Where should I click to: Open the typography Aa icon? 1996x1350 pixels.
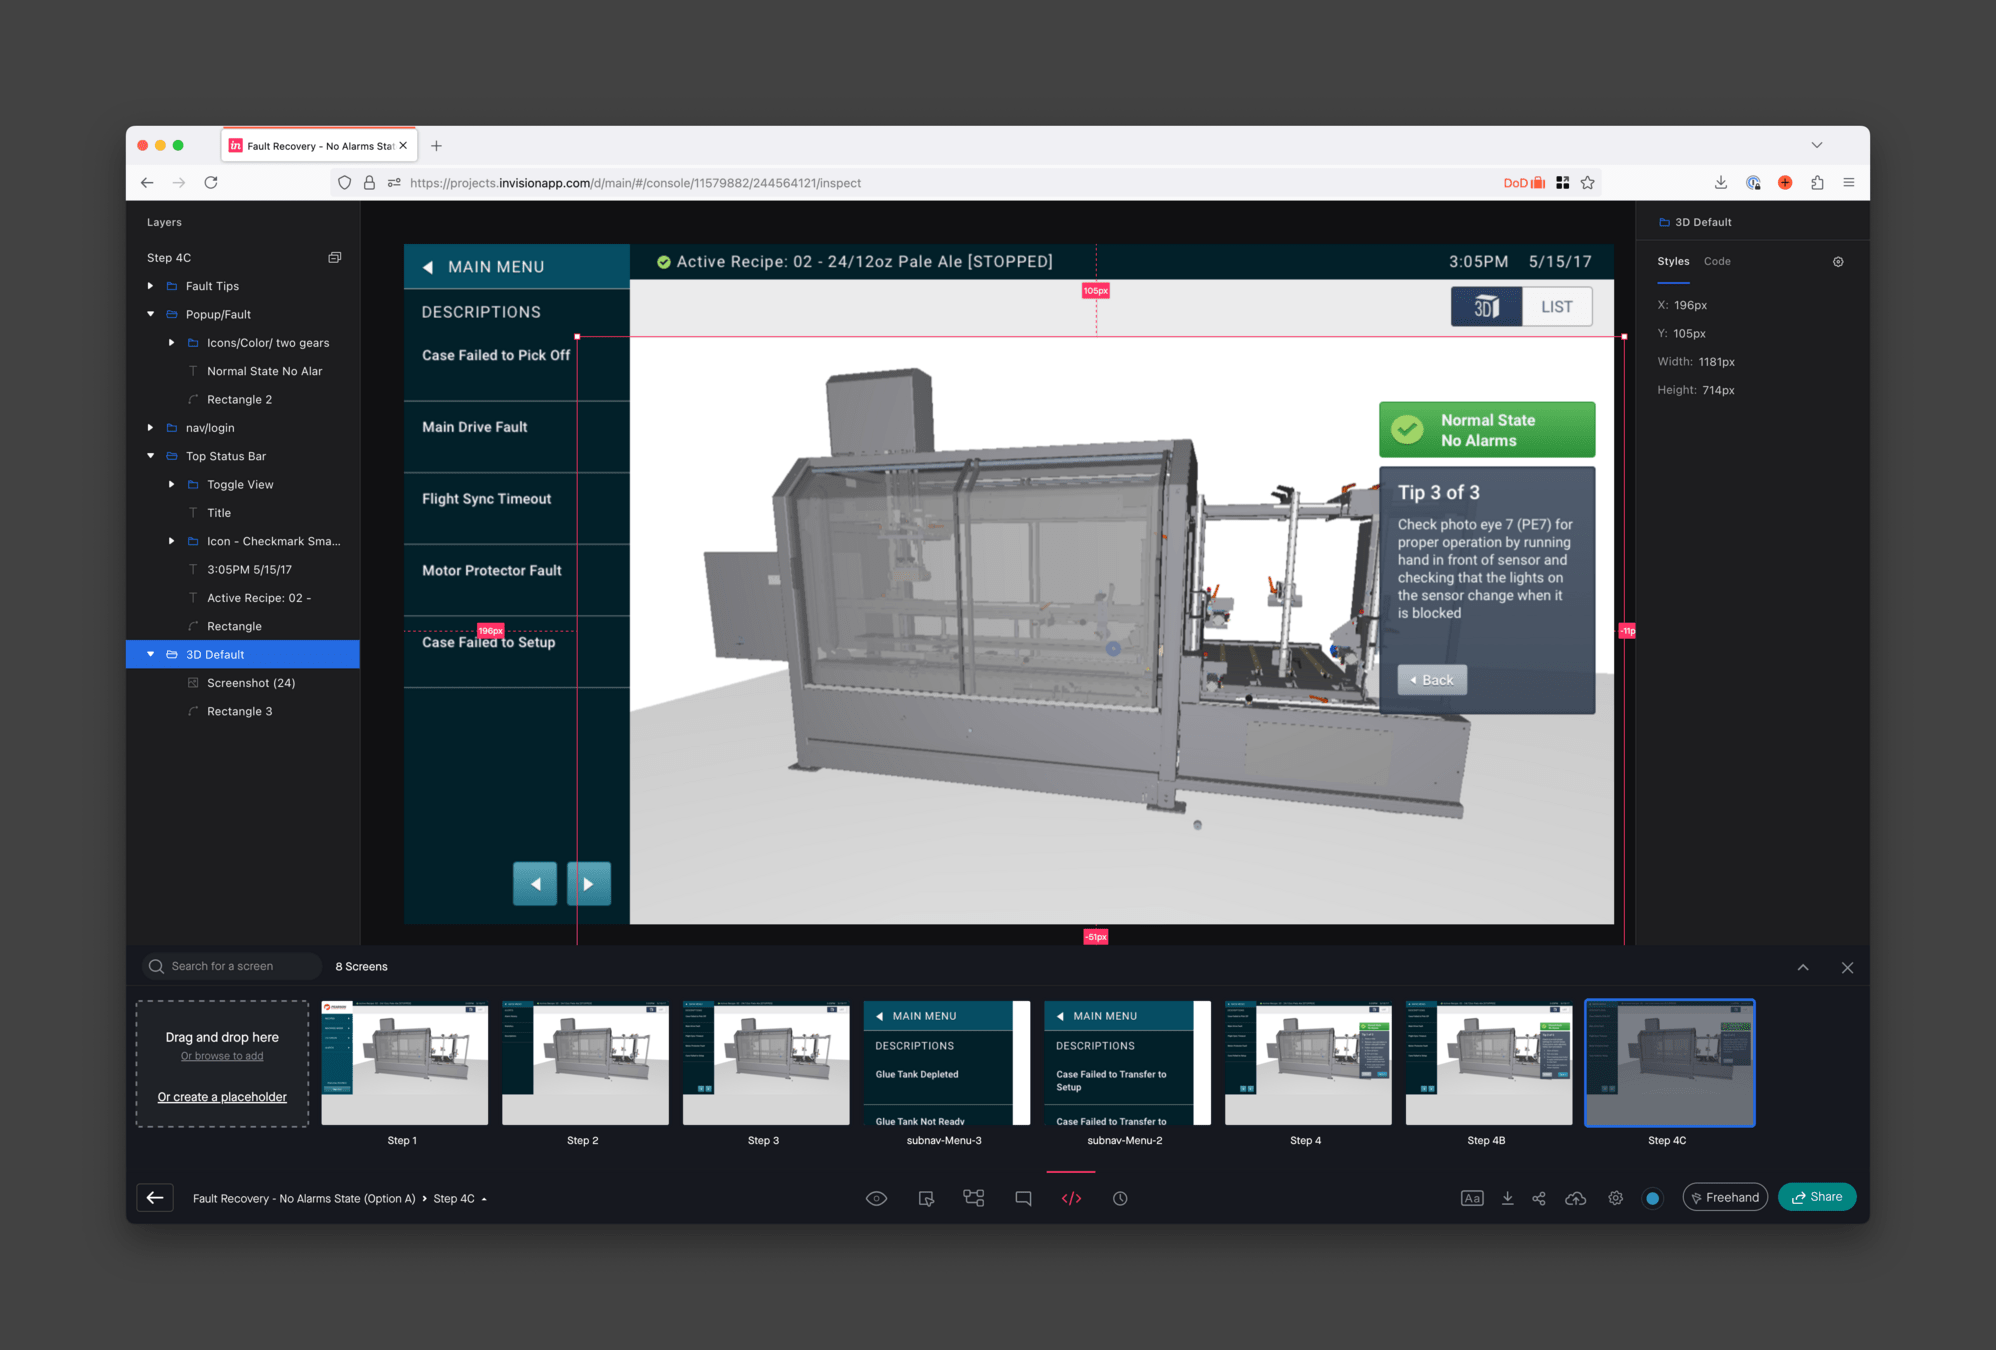pos(1471,1198)
